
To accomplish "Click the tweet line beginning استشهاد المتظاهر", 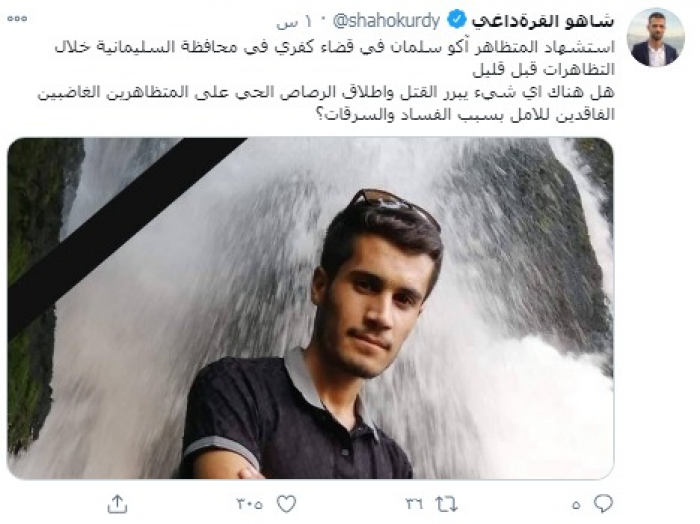I will 335,47.
